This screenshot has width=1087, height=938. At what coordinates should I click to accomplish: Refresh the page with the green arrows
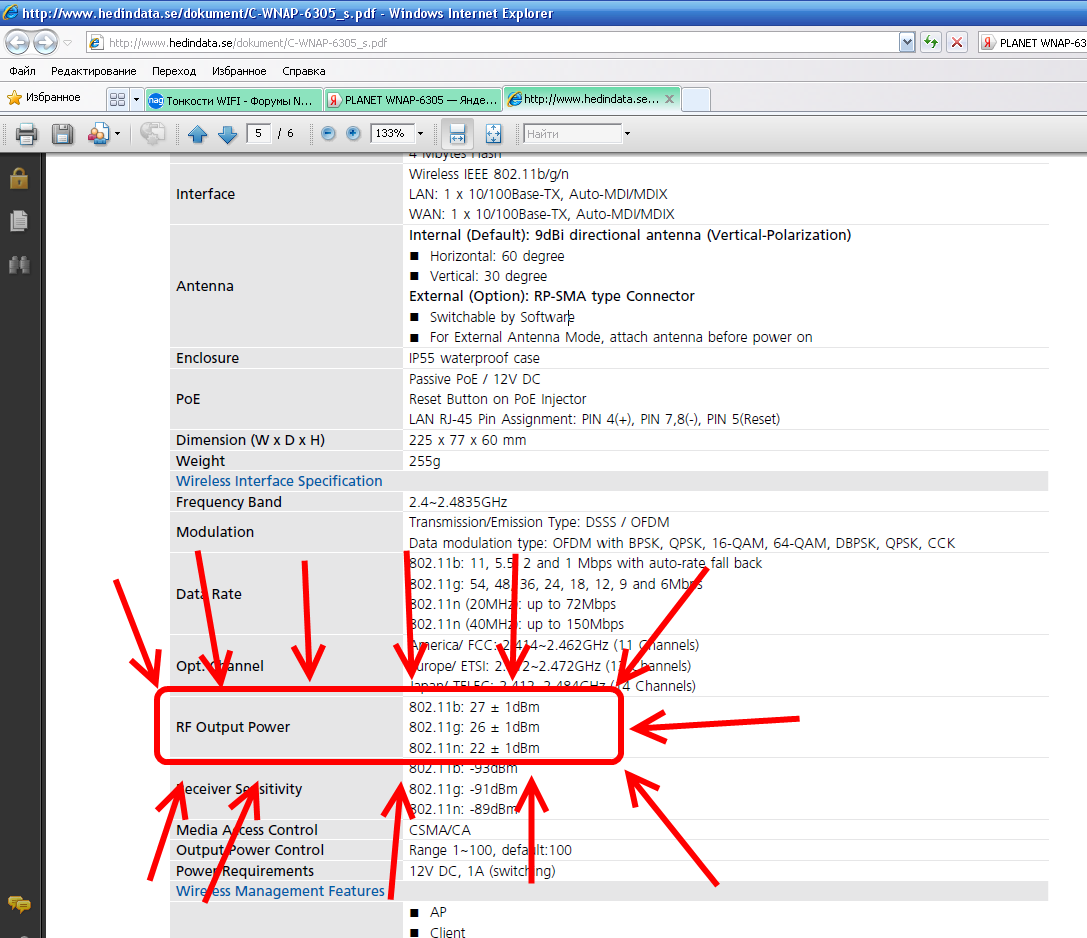tap(931, 42)
